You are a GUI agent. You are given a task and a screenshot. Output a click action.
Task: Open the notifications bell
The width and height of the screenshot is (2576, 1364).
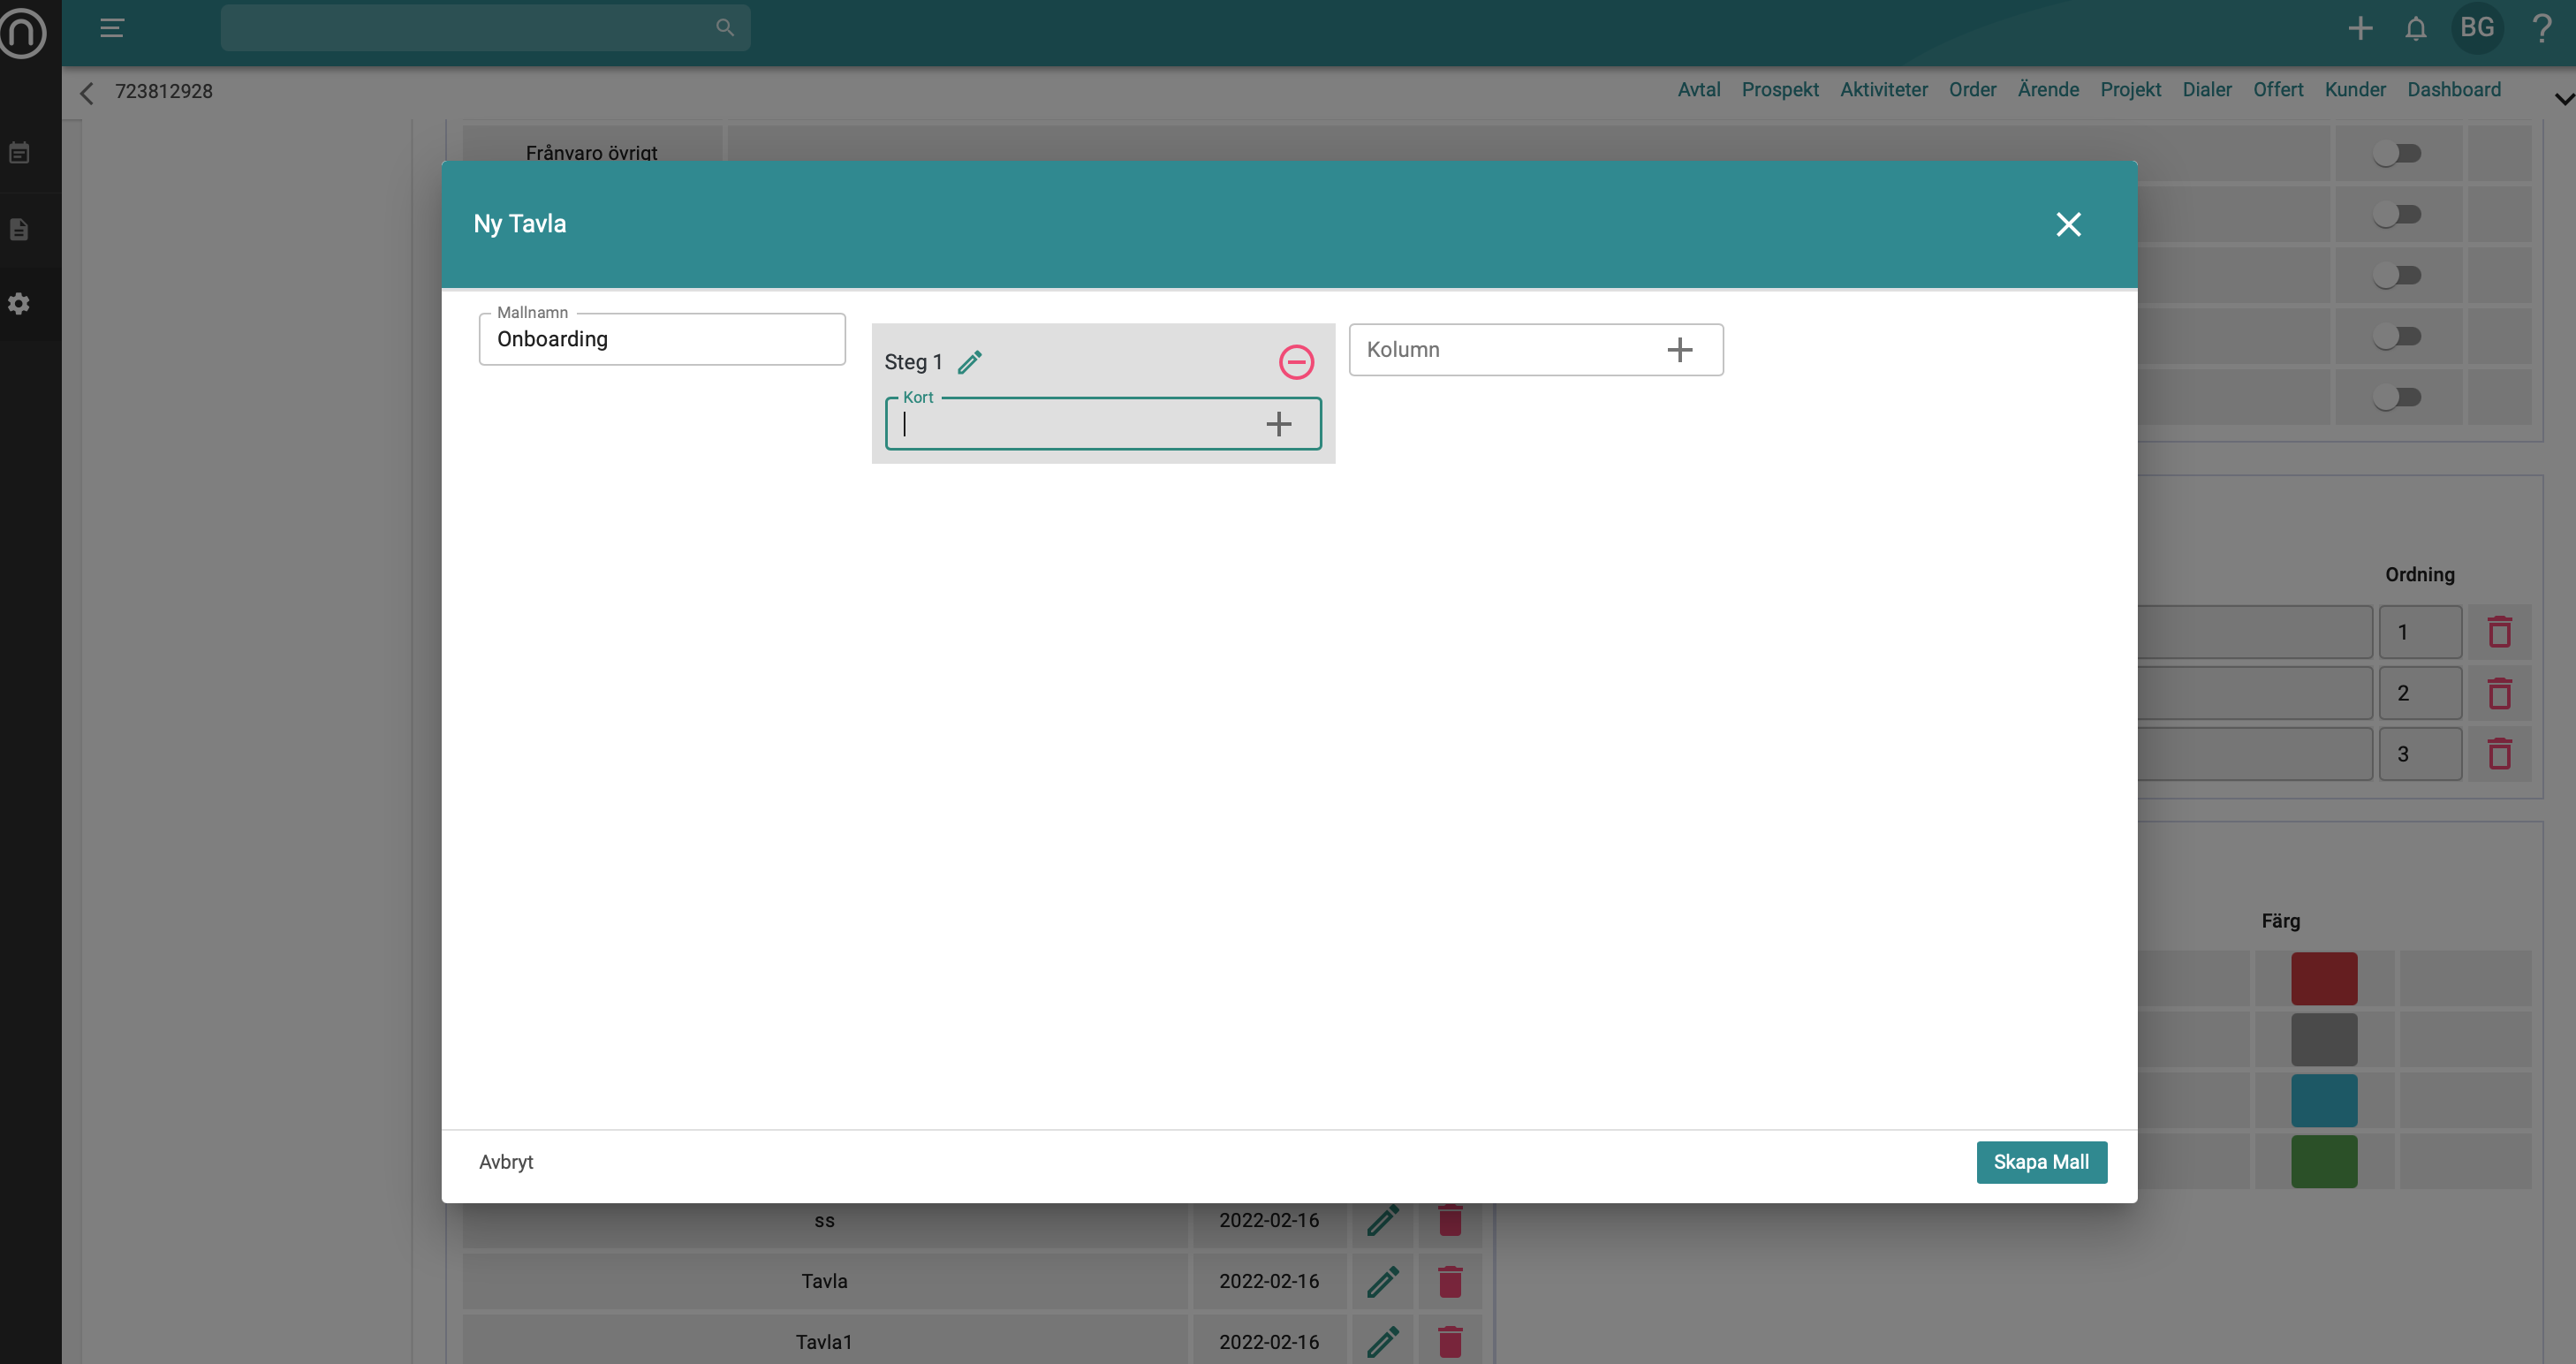coord(2415,28)
